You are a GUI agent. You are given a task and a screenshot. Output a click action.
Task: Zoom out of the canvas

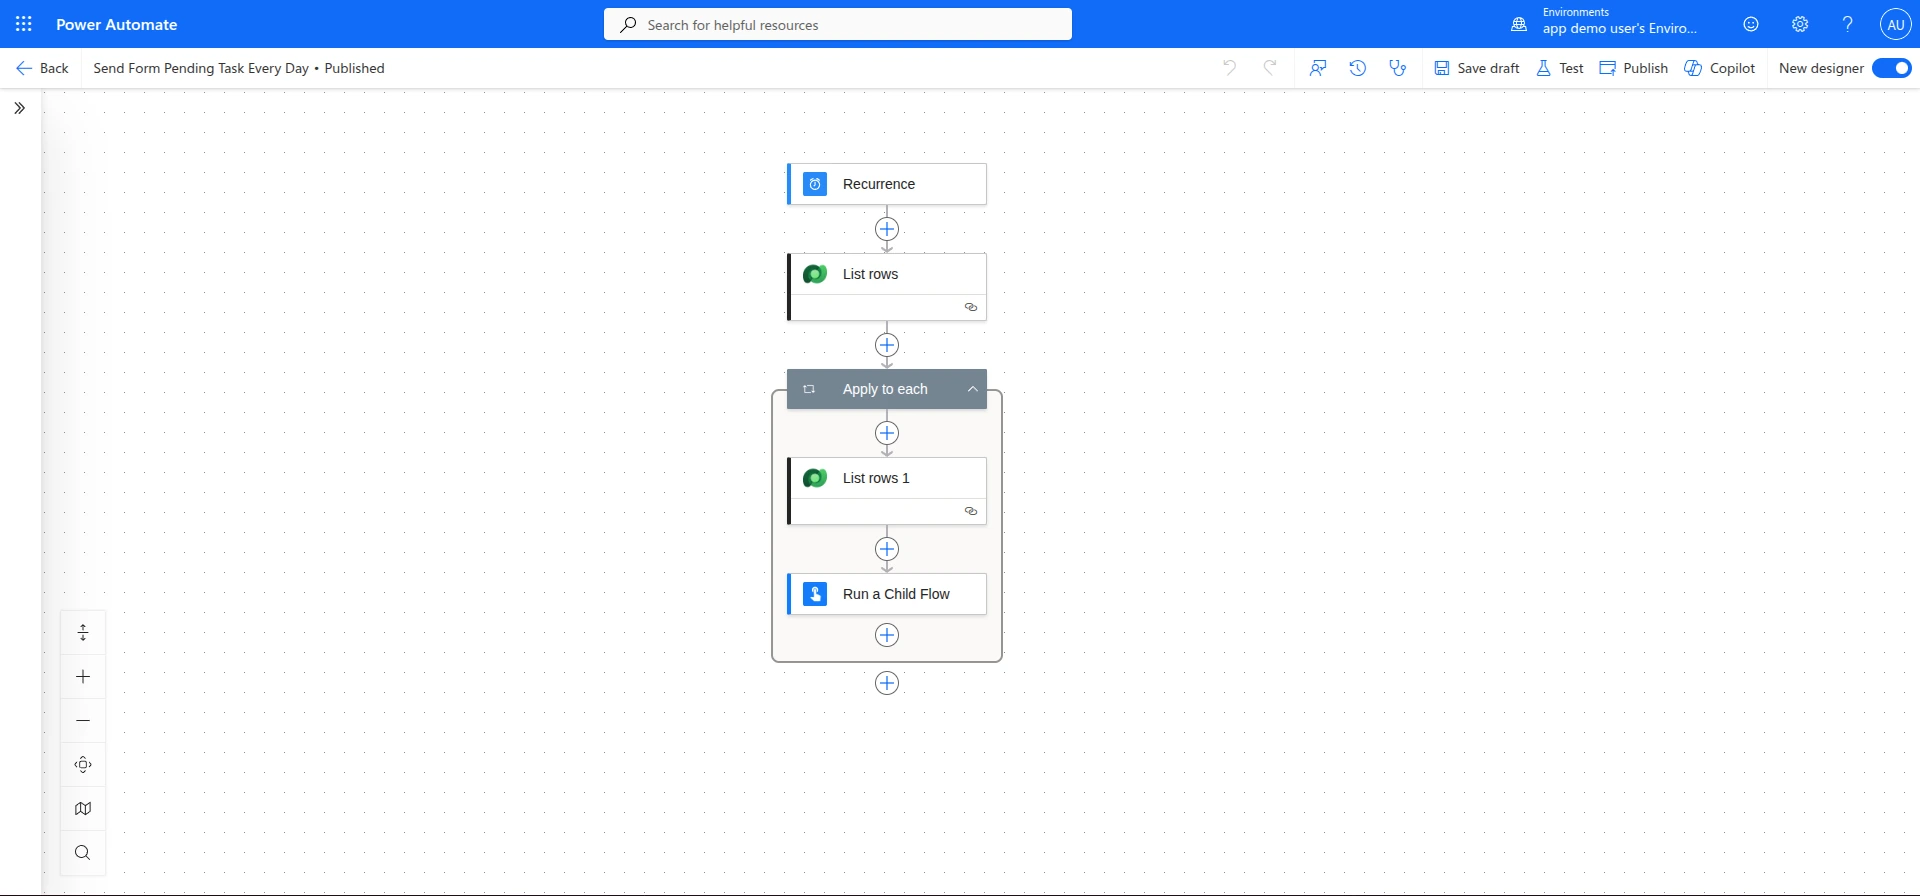click(83, 720)
